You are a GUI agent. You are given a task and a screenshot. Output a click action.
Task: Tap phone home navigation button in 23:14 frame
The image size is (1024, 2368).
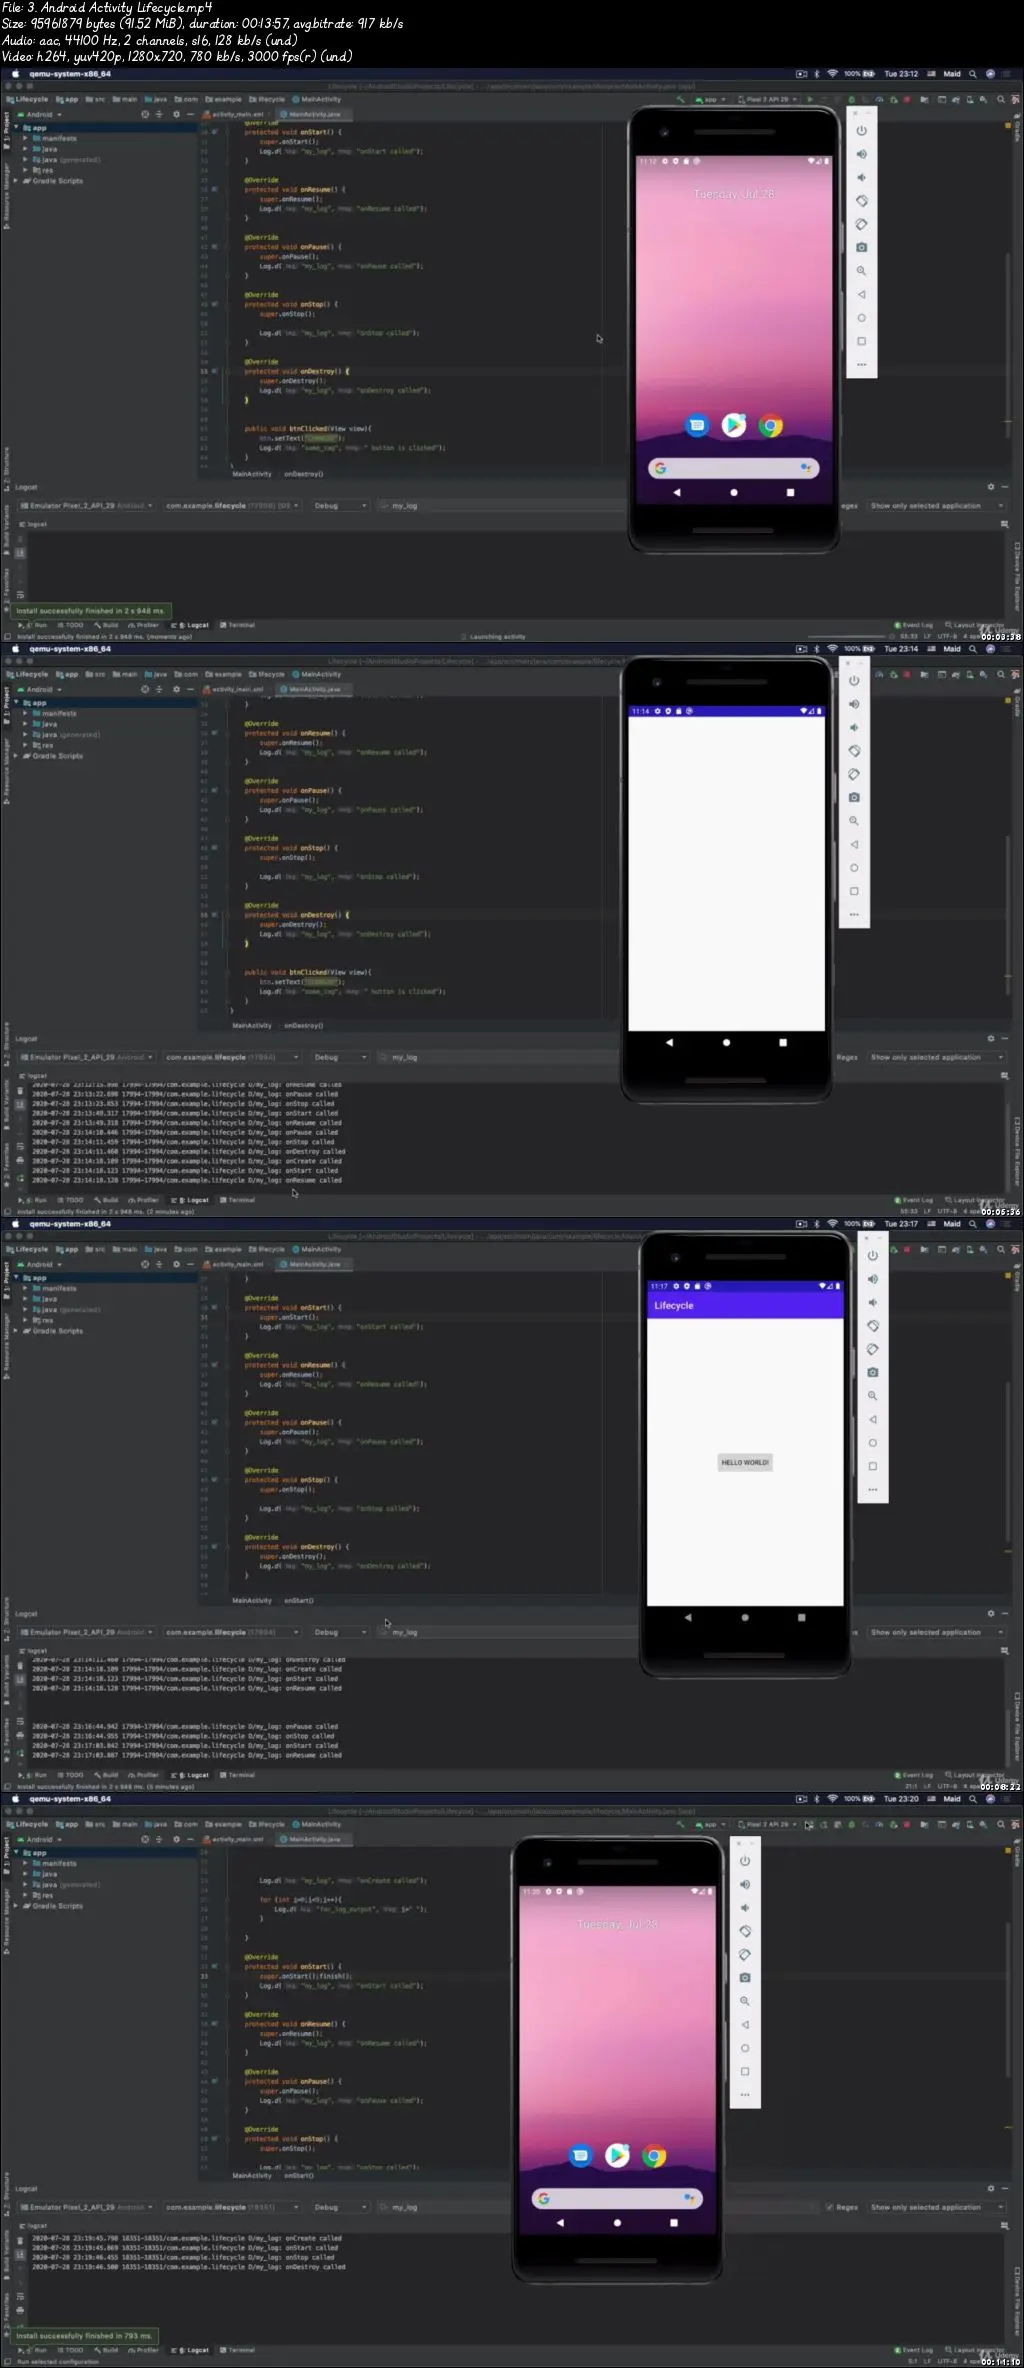point(726,1042)
